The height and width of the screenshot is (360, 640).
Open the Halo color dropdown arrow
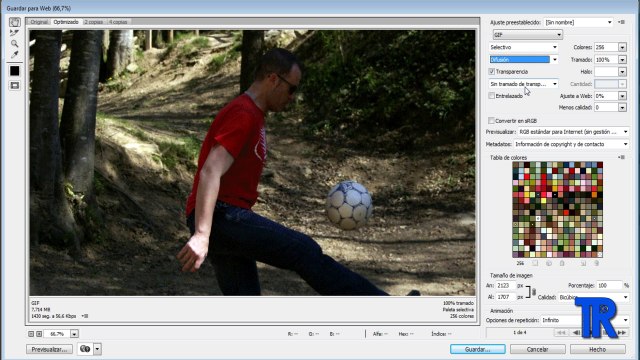tap(622, 72)
